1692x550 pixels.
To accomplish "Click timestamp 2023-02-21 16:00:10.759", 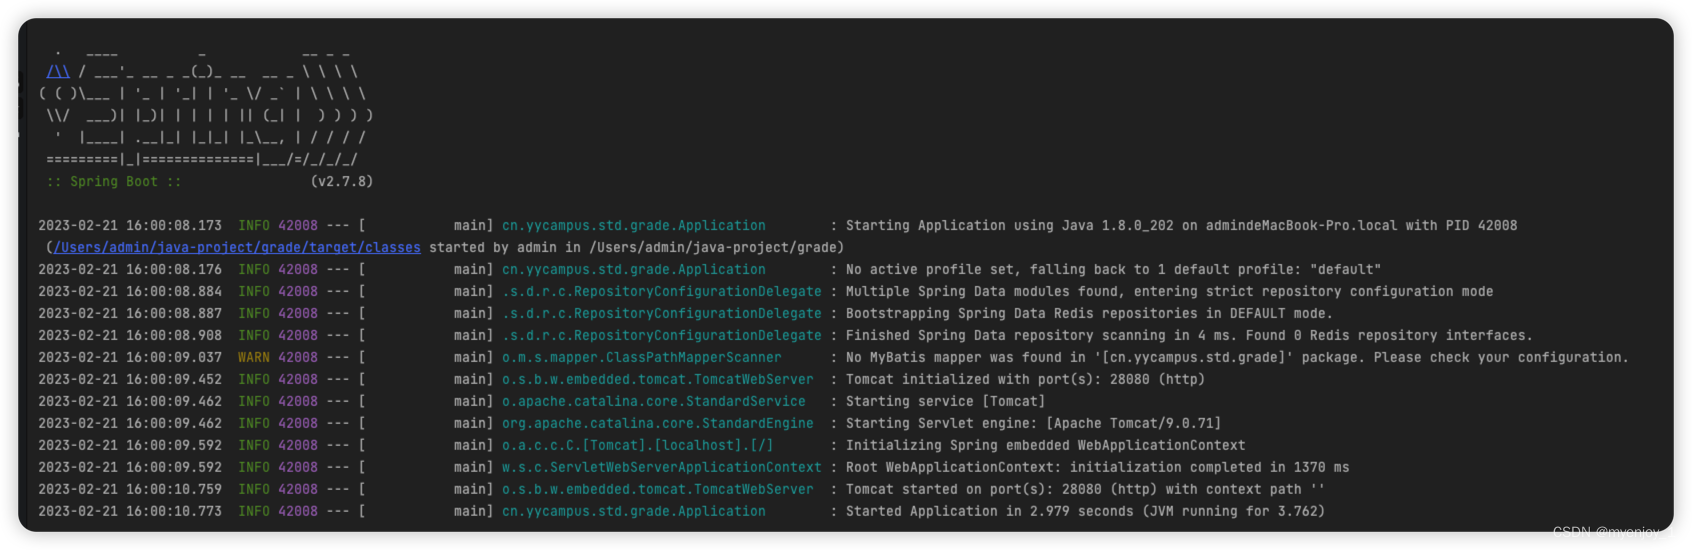I will click(130, 489).
